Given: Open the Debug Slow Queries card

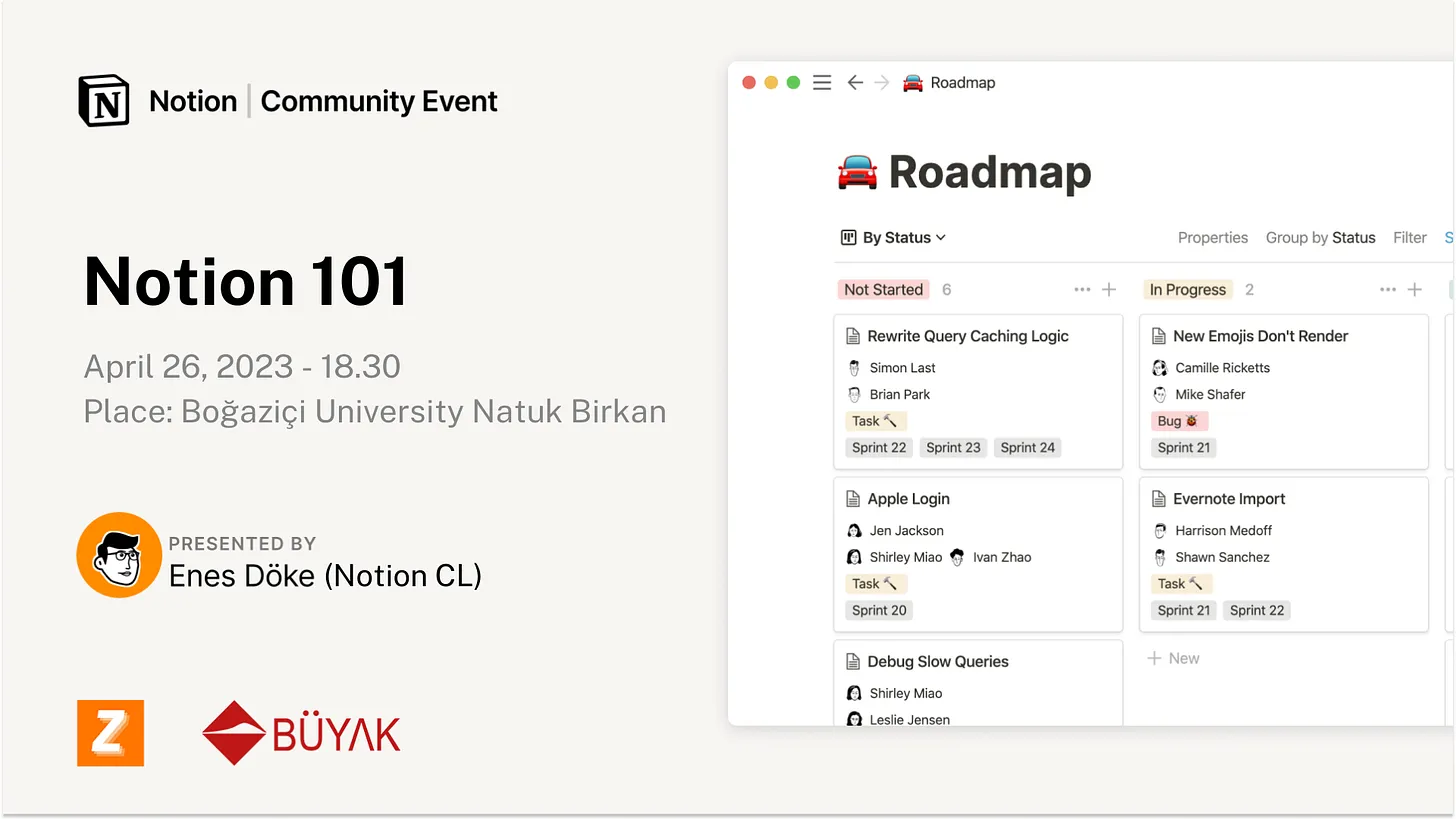Looking at the screenshot, I should [978, 683].
